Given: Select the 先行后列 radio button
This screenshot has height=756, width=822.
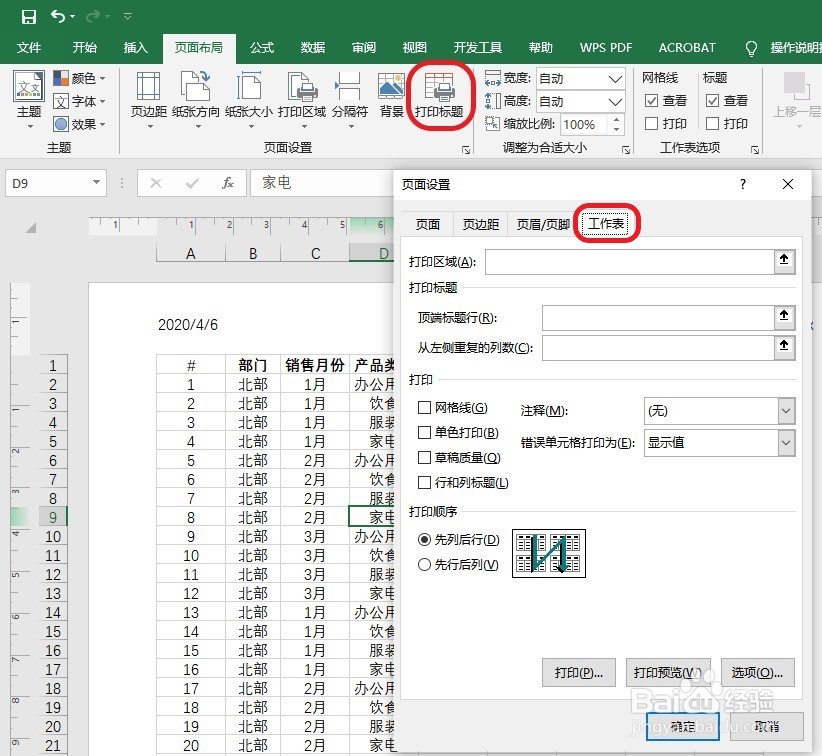Looking at the screenshot, I should click(x=422, y=564).
